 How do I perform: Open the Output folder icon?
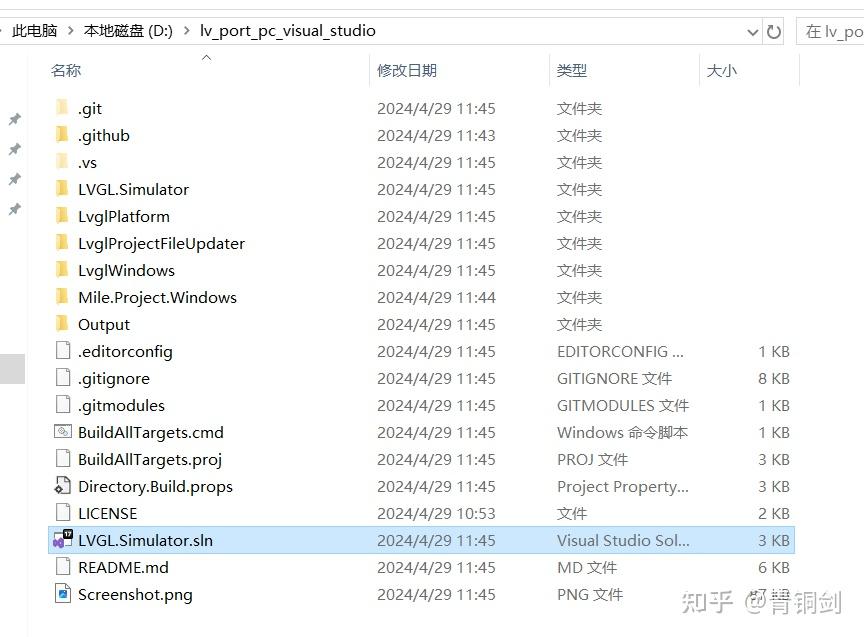click(x=64, y=324)
